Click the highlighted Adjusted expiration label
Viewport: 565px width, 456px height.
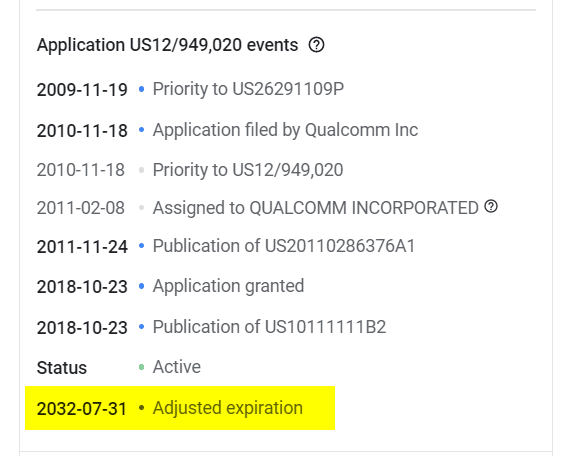(228, 408)
